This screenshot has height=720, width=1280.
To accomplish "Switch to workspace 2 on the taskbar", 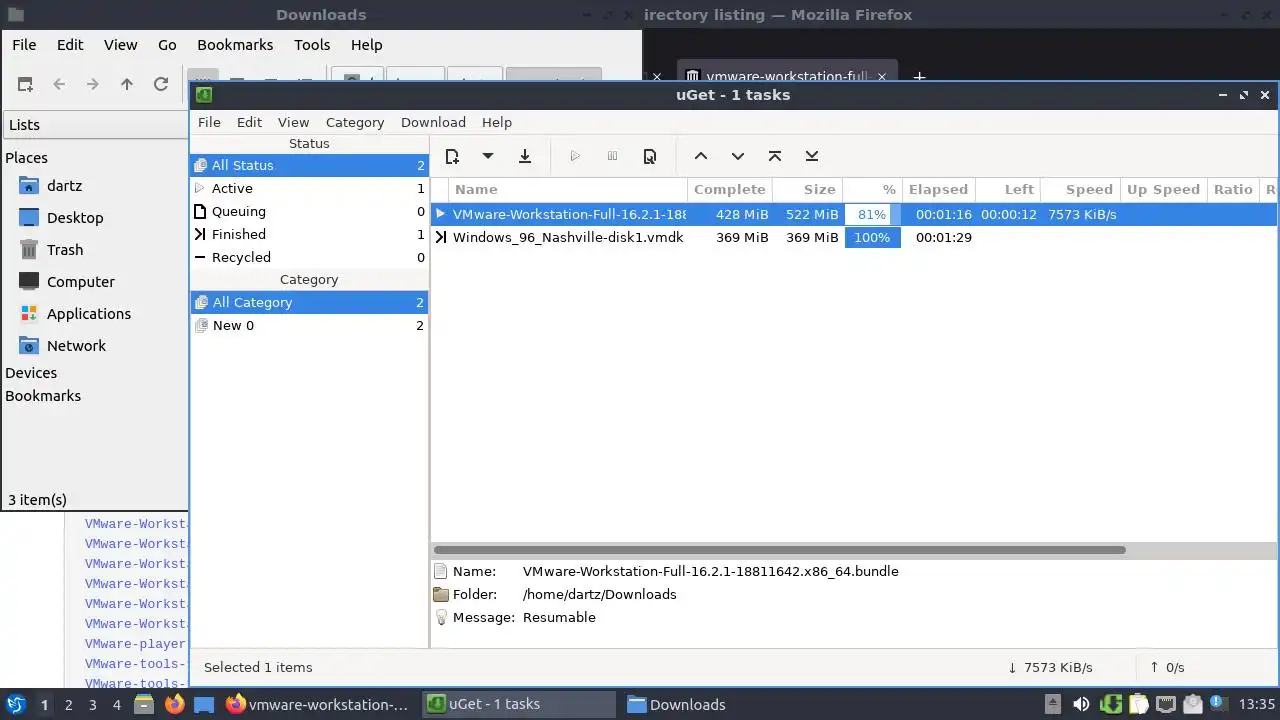I will pos(68,705).
